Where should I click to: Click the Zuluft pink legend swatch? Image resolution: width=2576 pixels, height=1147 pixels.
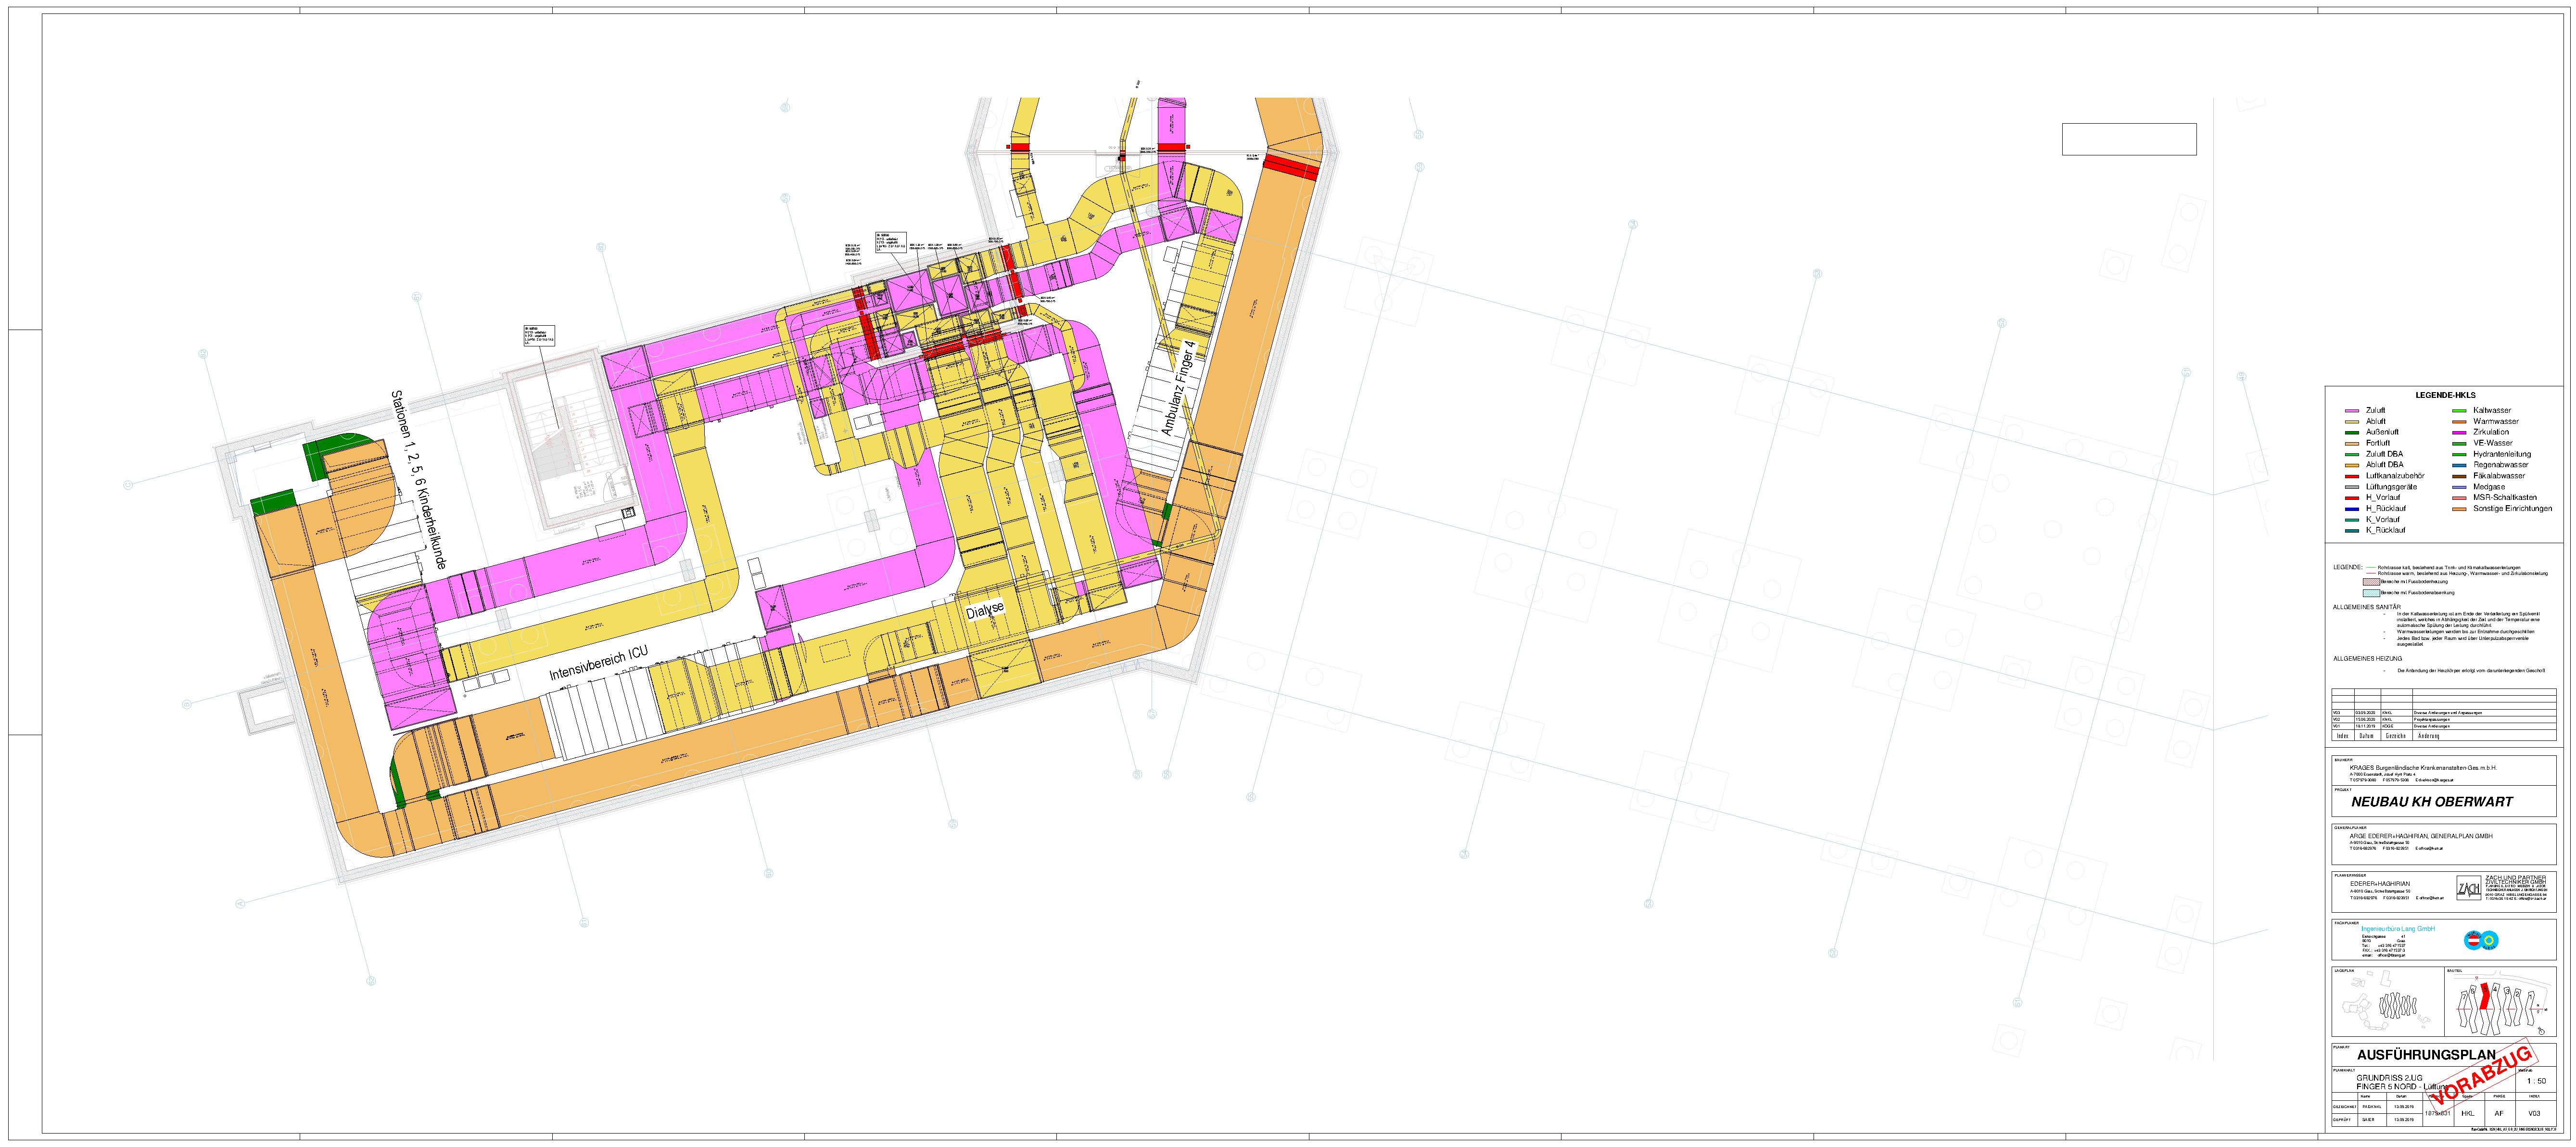[2352, 411]
